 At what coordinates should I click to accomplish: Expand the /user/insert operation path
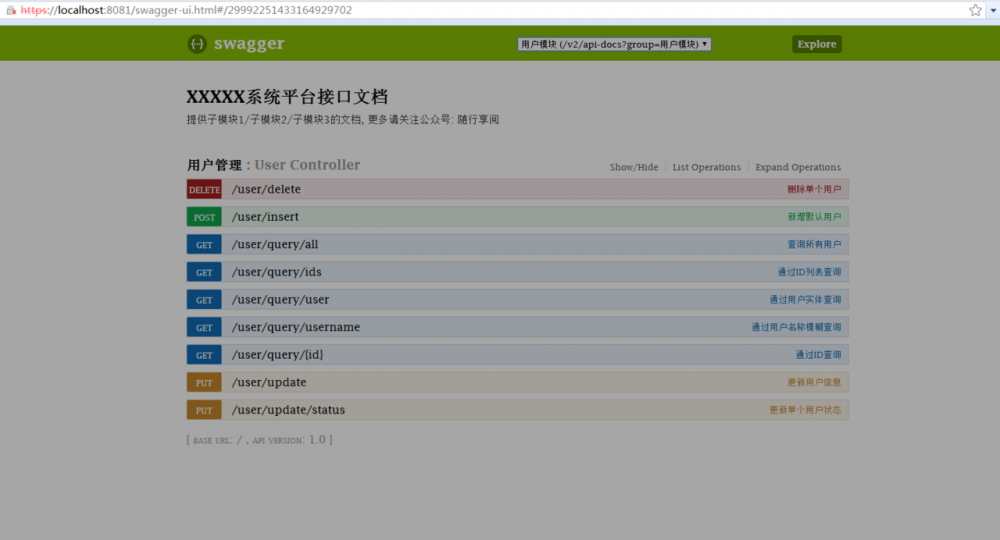265,217
